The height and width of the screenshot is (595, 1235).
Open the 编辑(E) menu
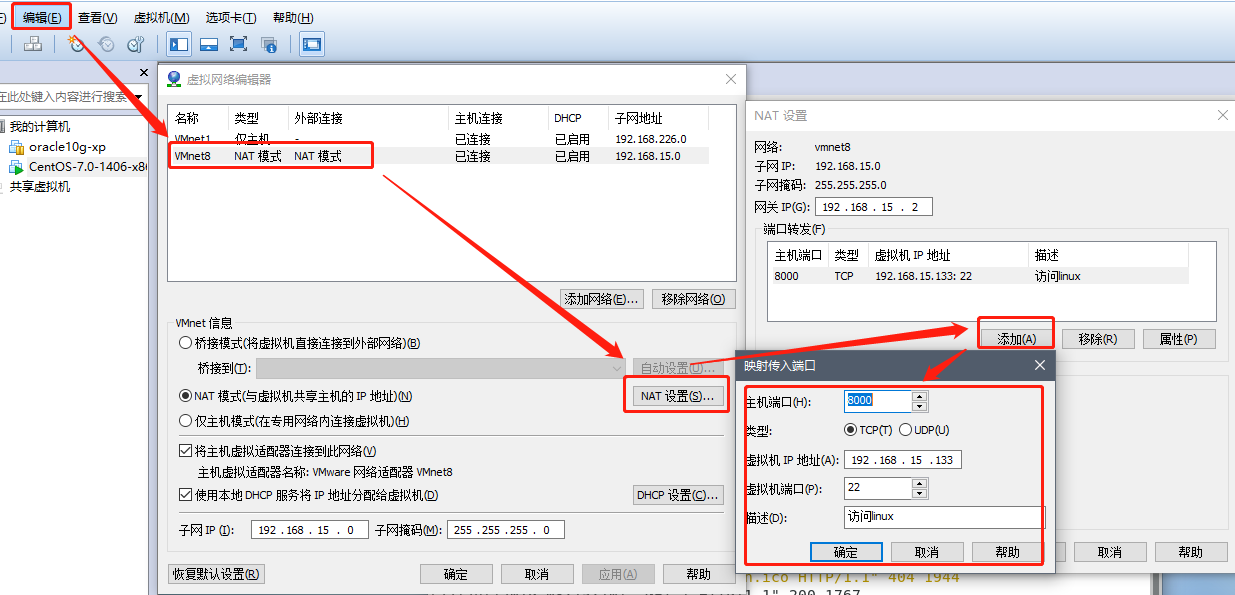click(x=41, y=18)
